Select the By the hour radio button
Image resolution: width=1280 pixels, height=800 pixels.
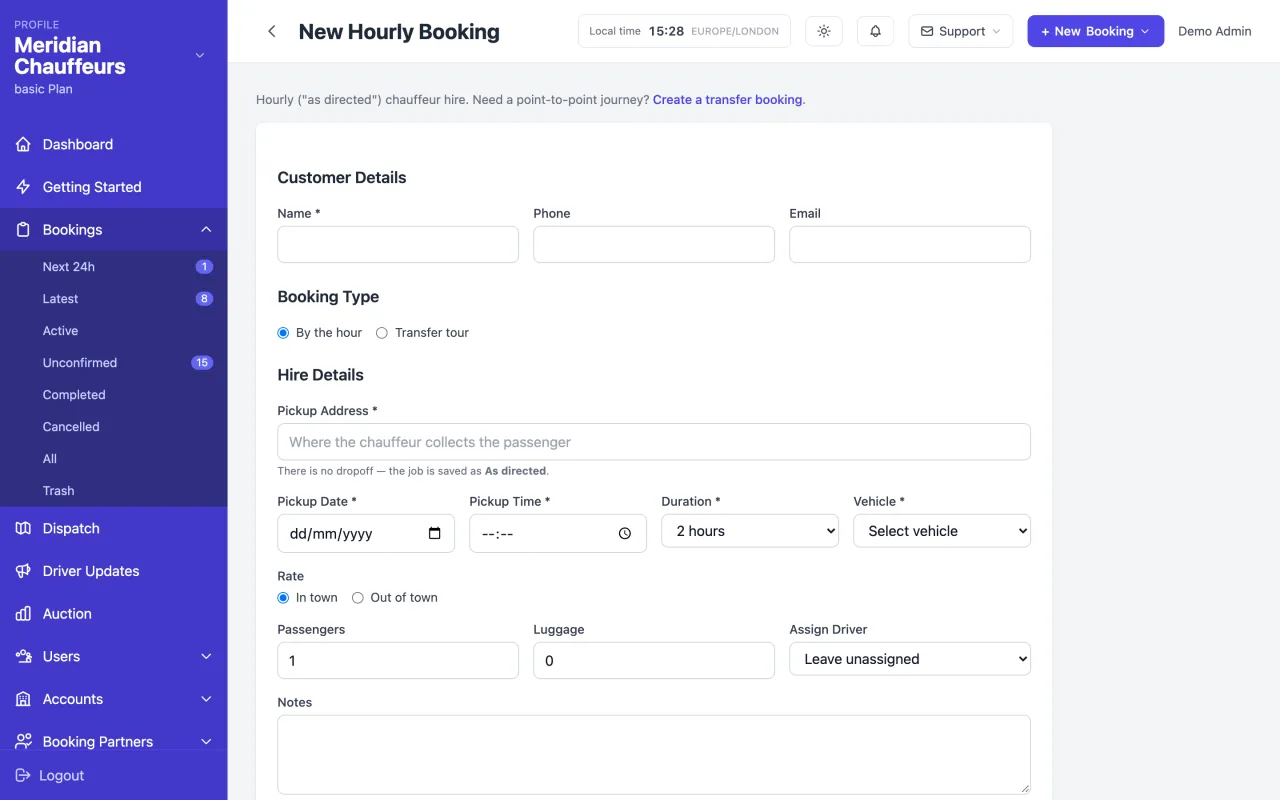283,333
